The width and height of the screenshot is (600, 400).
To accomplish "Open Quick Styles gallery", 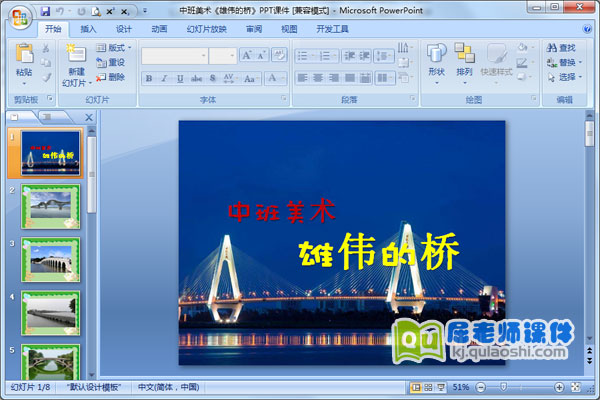I will pyautogui.click(x=496, y=64).
